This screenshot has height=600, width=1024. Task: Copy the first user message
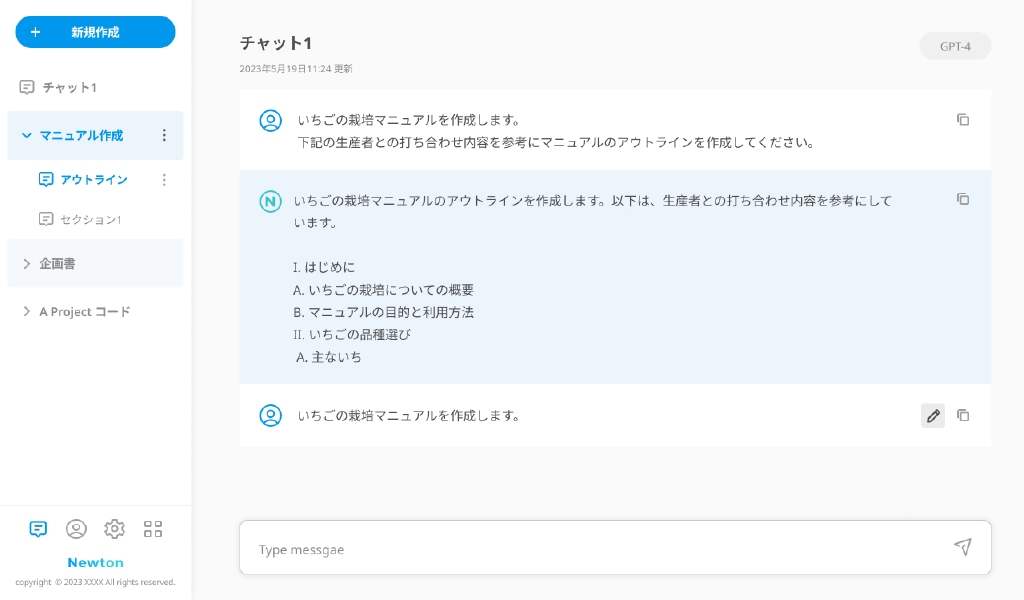click(x=963, y=120)
